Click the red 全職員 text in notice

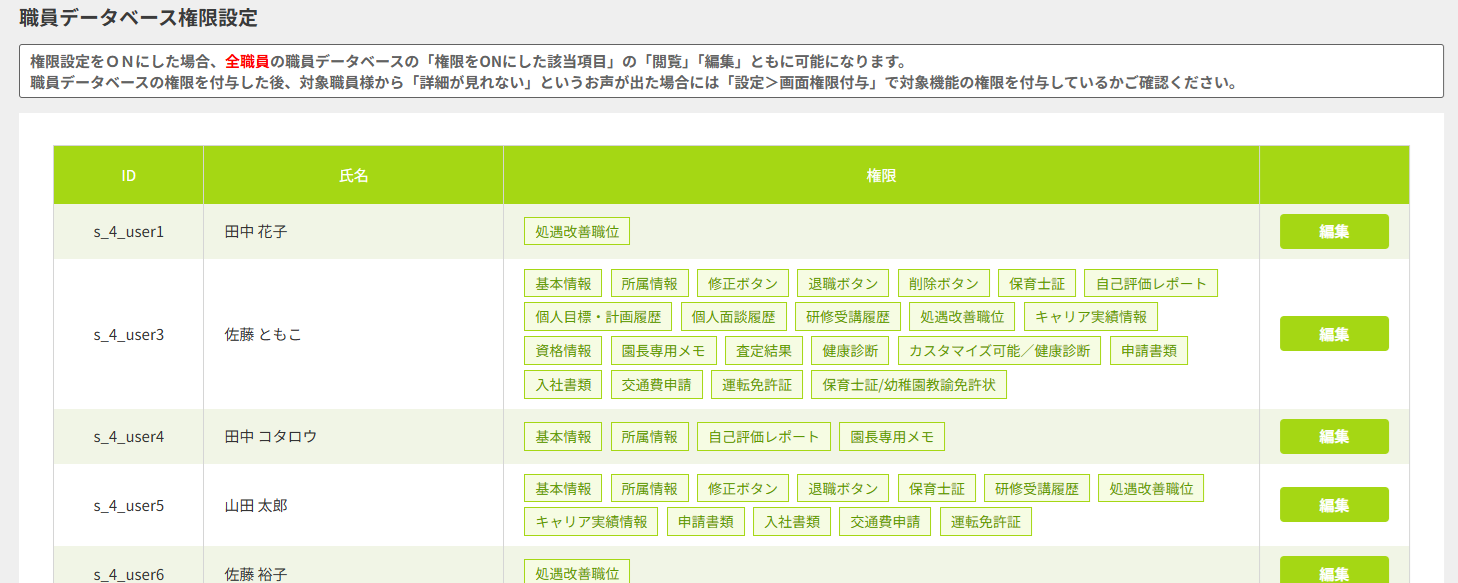(x=247, y=61)
